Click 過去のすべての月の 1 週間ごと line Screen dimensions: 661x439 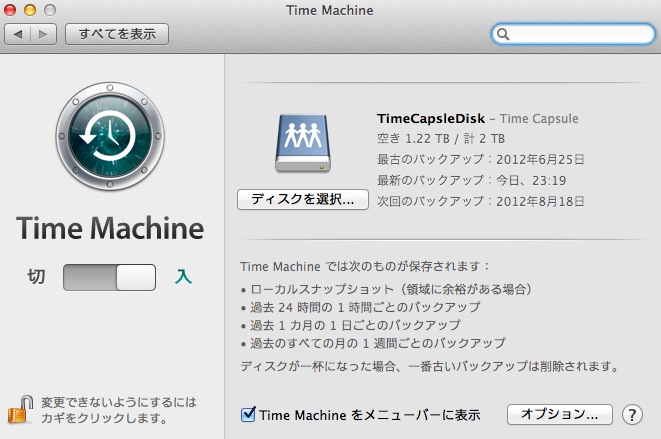point(373,343)
